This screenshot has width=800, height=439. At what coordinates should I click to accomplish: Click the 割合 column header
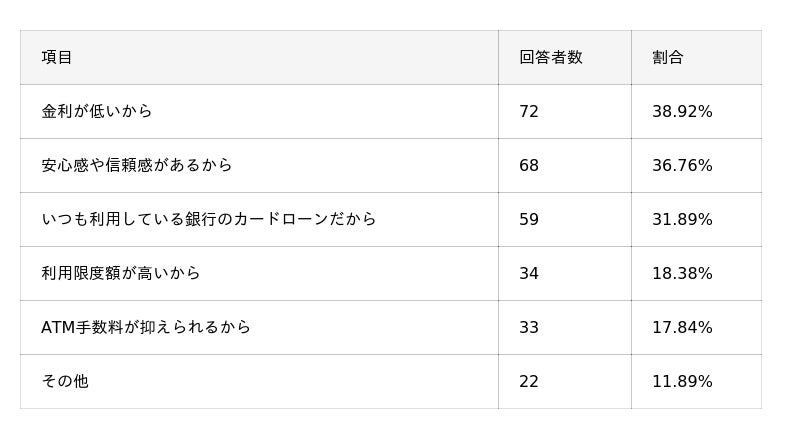click(668, 58)
